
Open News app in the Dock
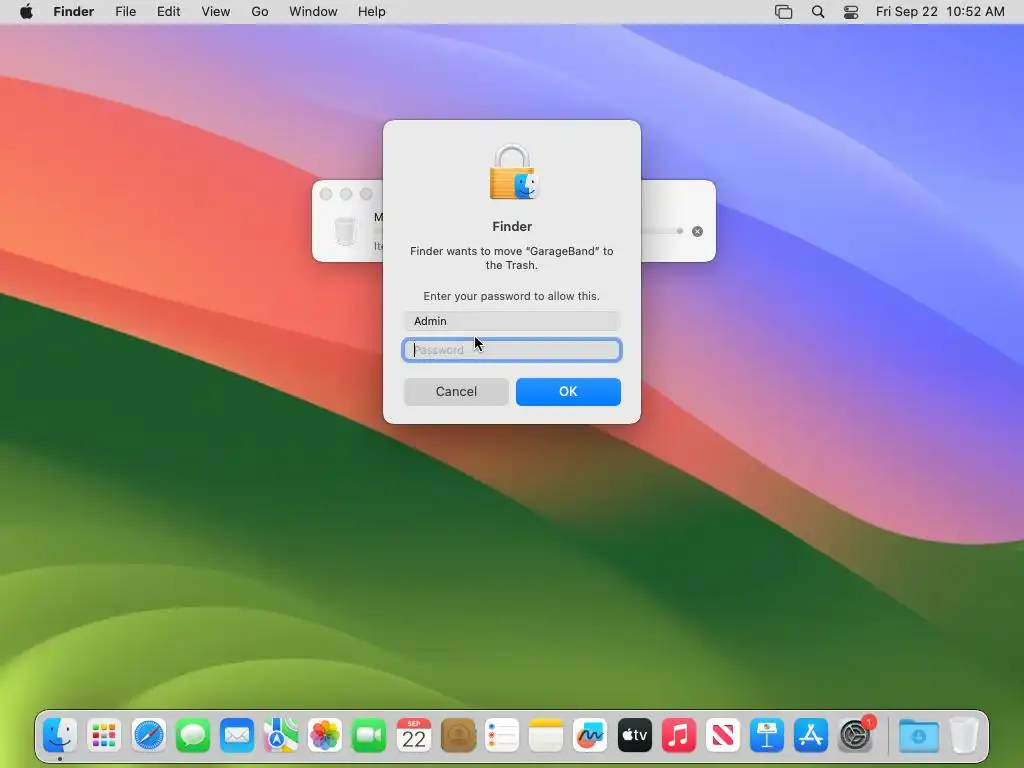coord(723,736)
